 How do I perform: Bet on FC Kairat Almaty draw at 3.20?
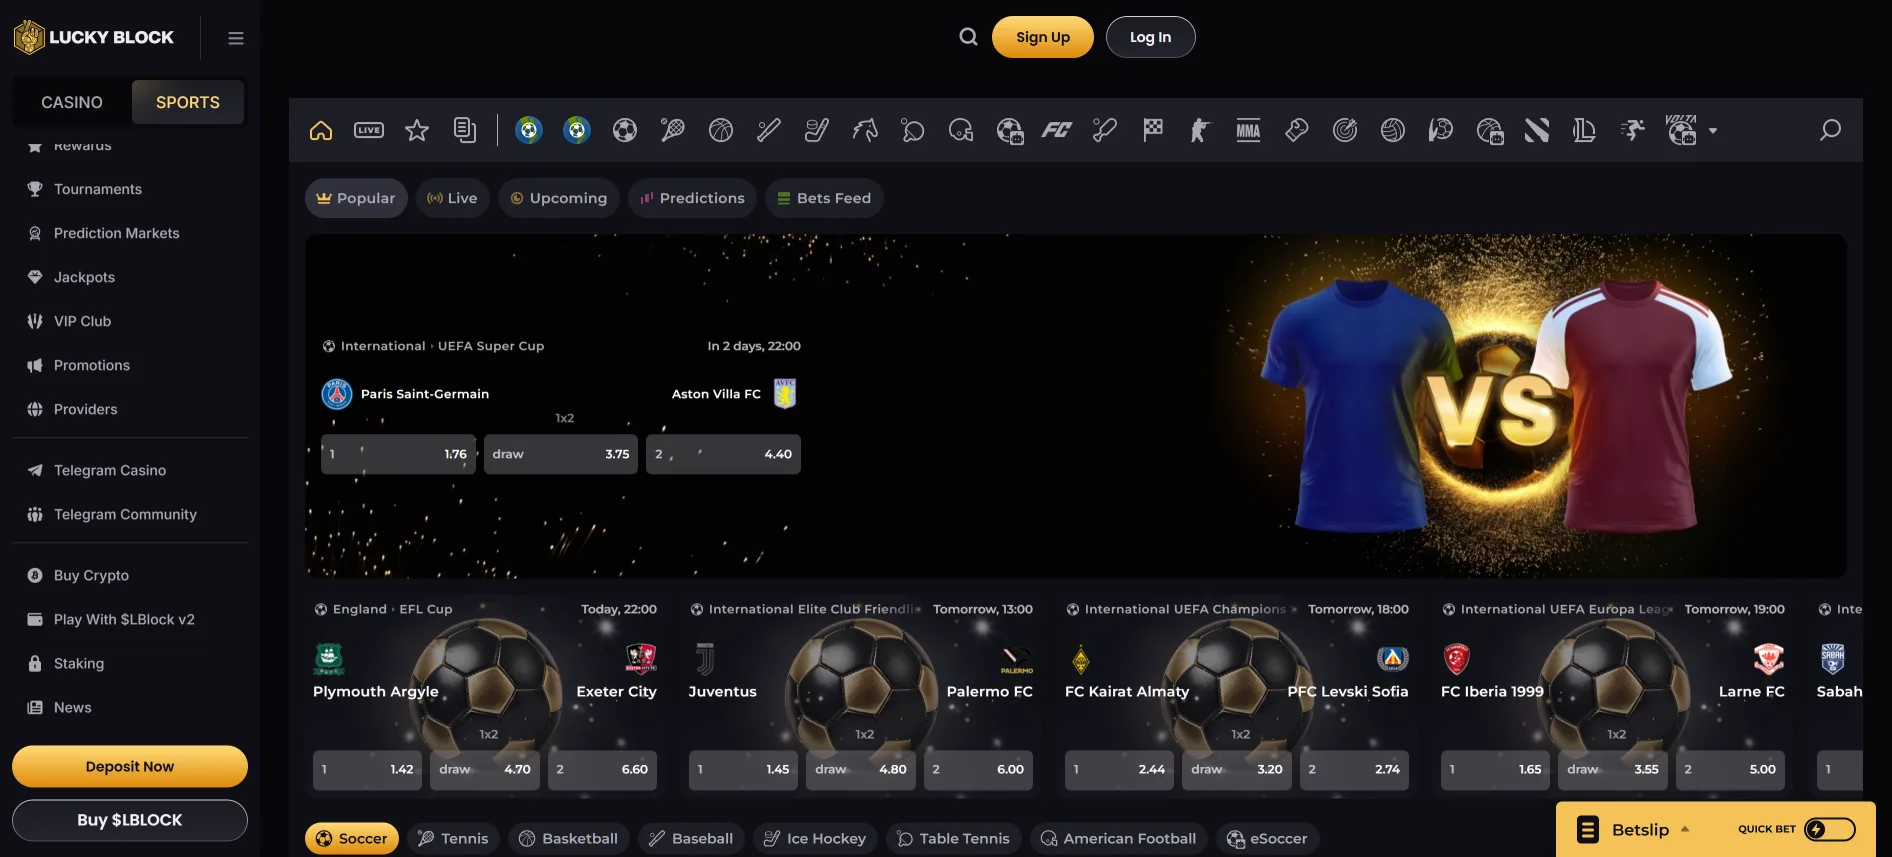[x=1237, y=770]
